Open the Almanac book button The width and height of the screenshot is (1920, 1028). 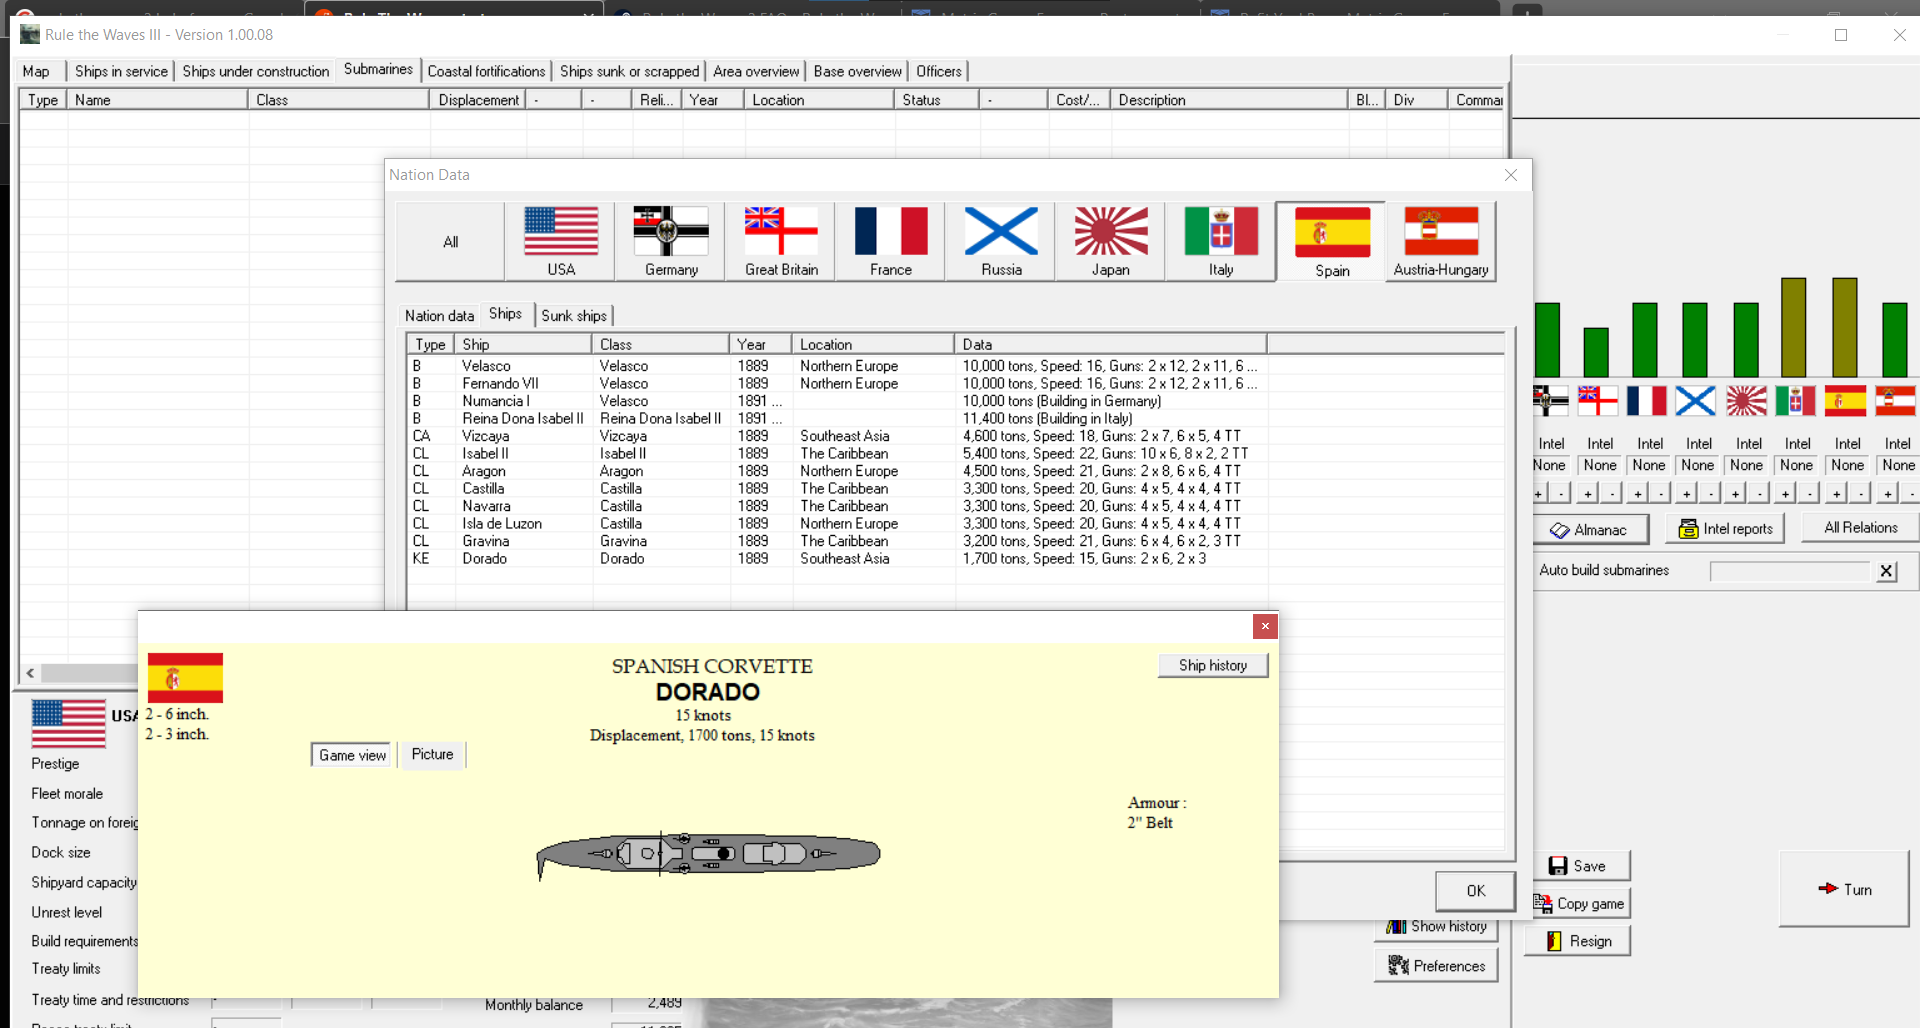tap(1590, 529)
